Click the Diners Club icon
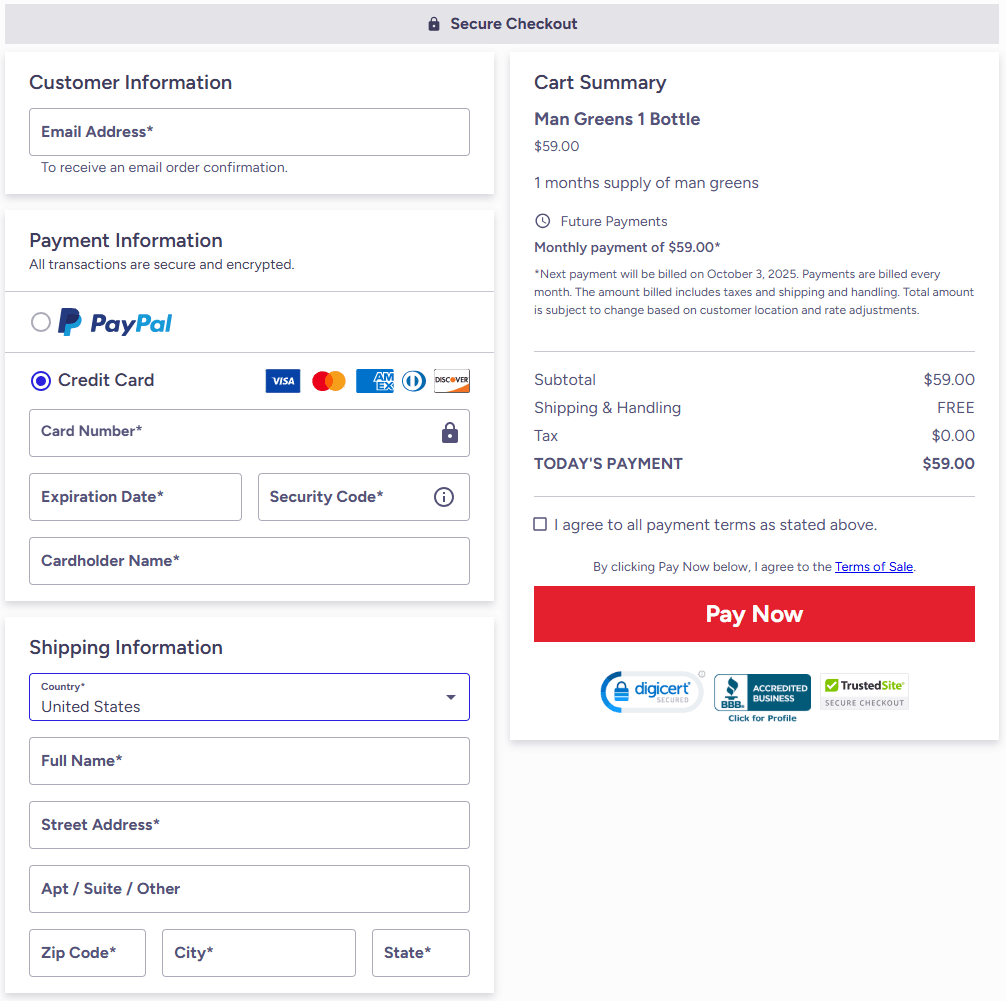Viewport: 1006px width, 1001px height. (413, 381)
